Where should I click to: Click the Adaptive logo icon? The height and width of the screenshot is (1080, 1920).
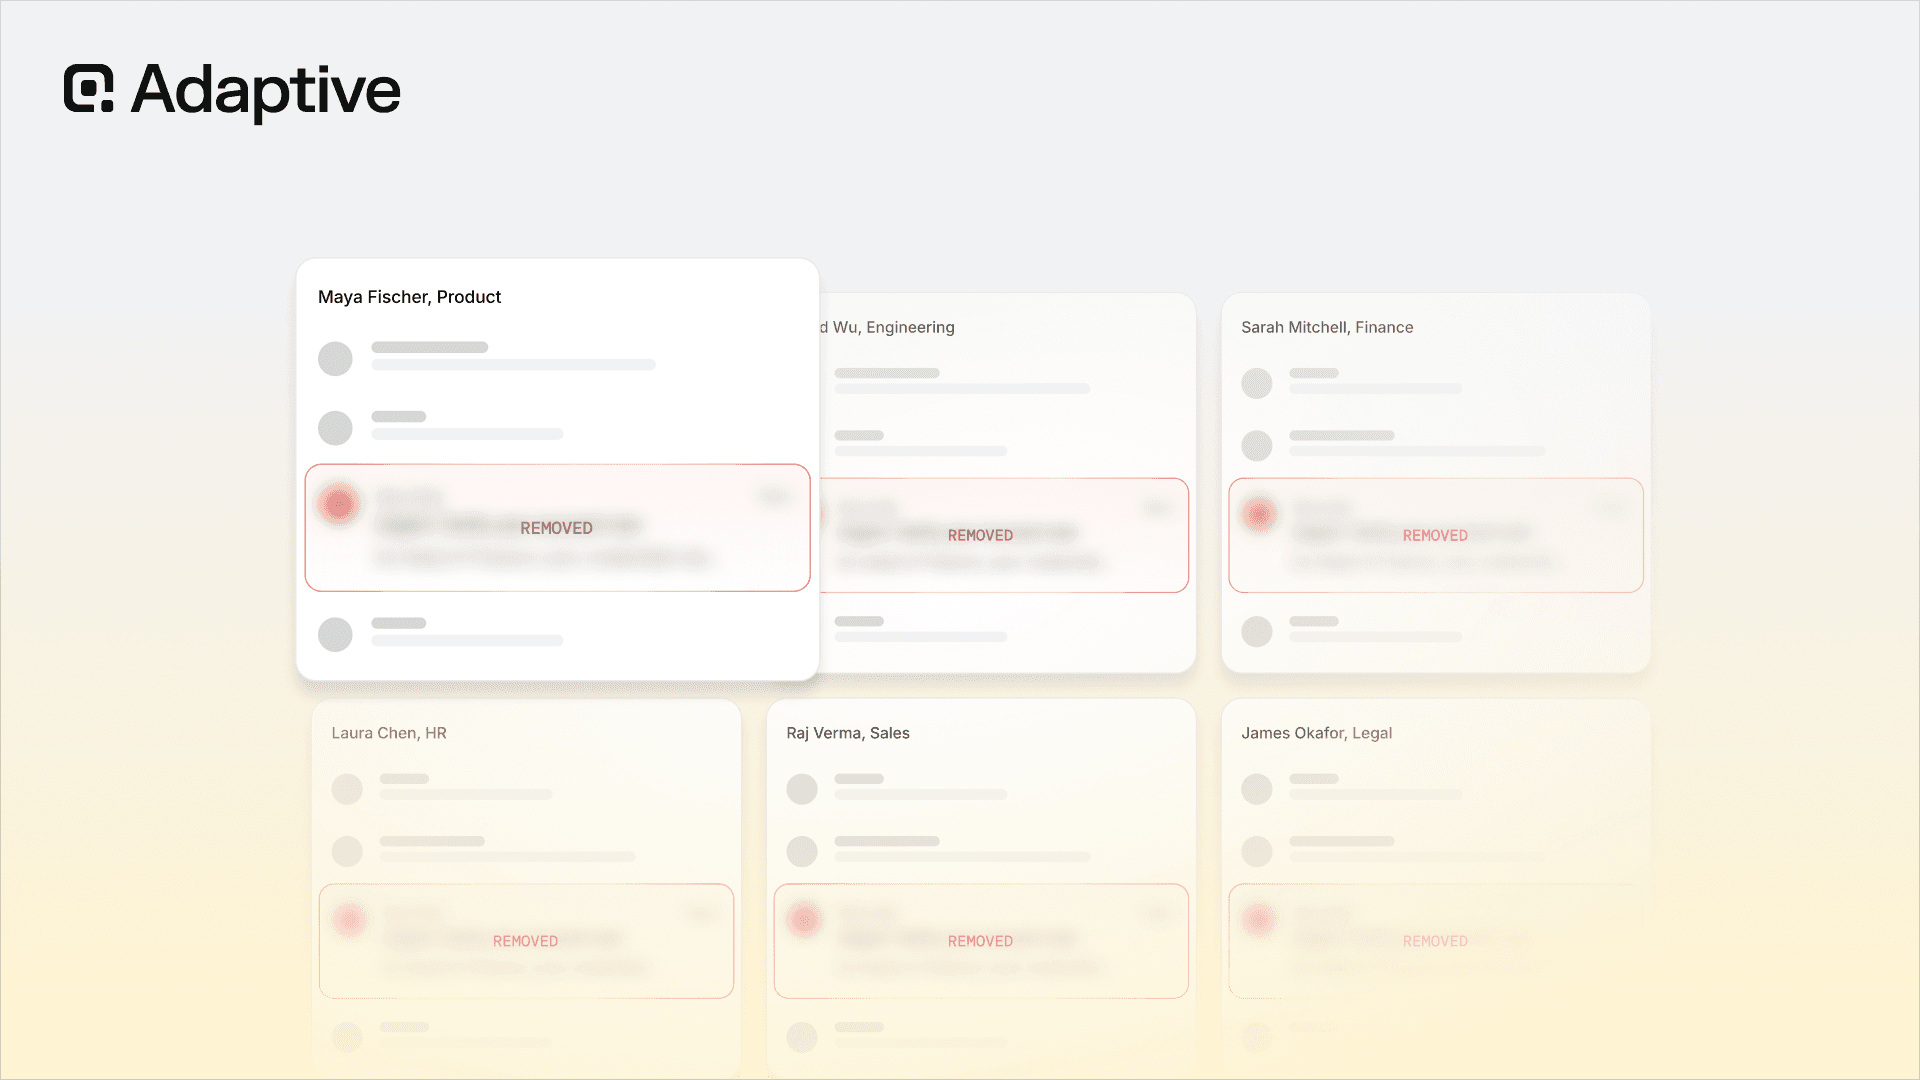[89, 89]
